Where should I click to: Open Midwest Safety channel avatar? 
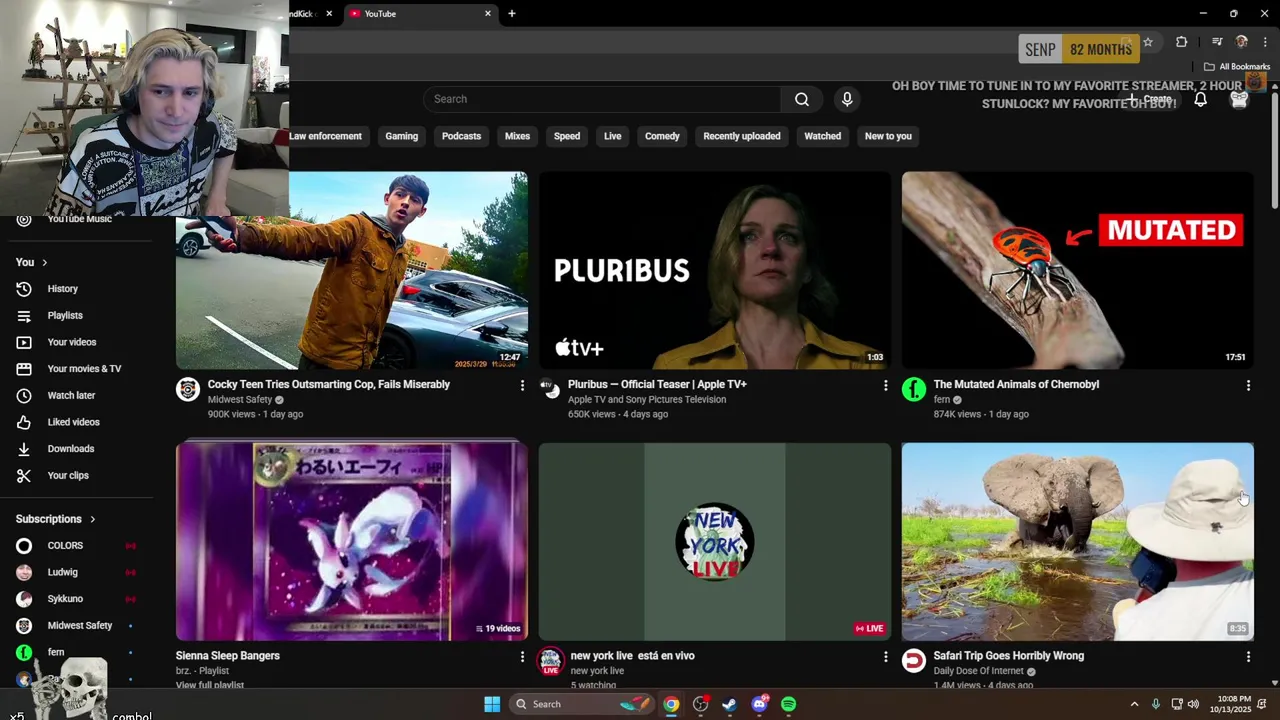(x=188, y=390)
